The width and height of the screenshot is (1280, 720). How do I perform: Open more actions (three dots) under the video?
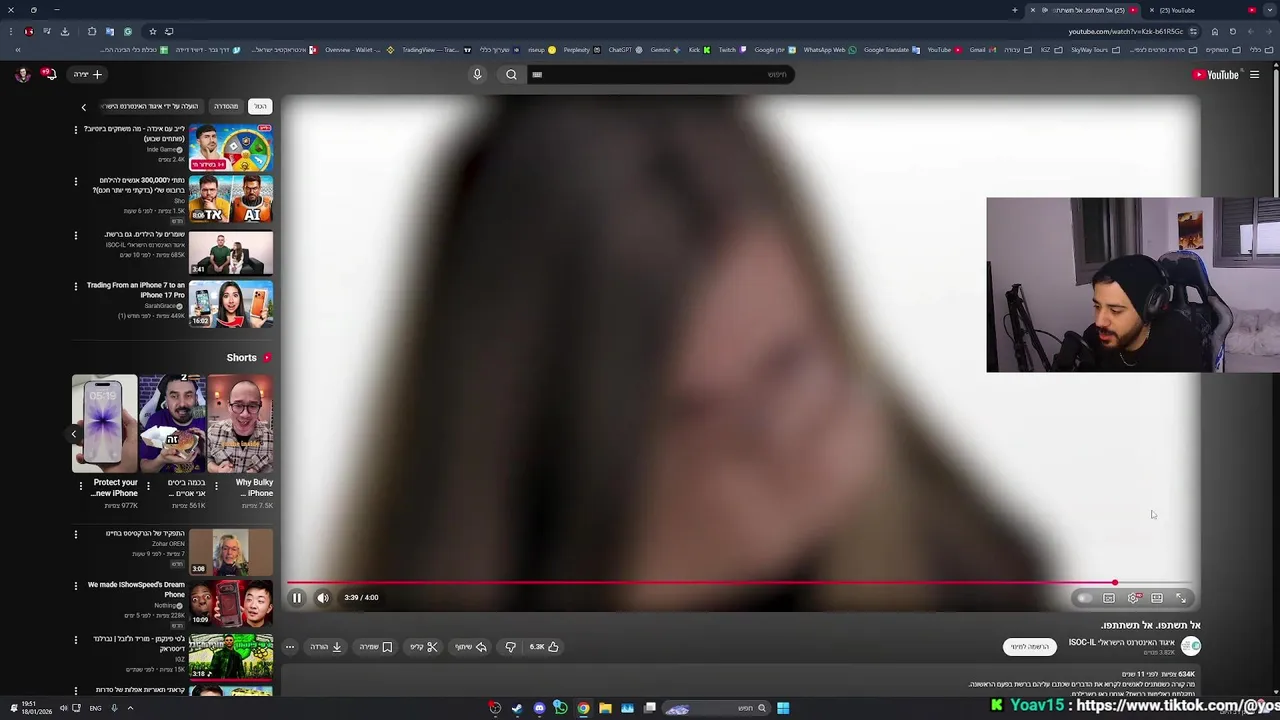click(x=290, y=647)
